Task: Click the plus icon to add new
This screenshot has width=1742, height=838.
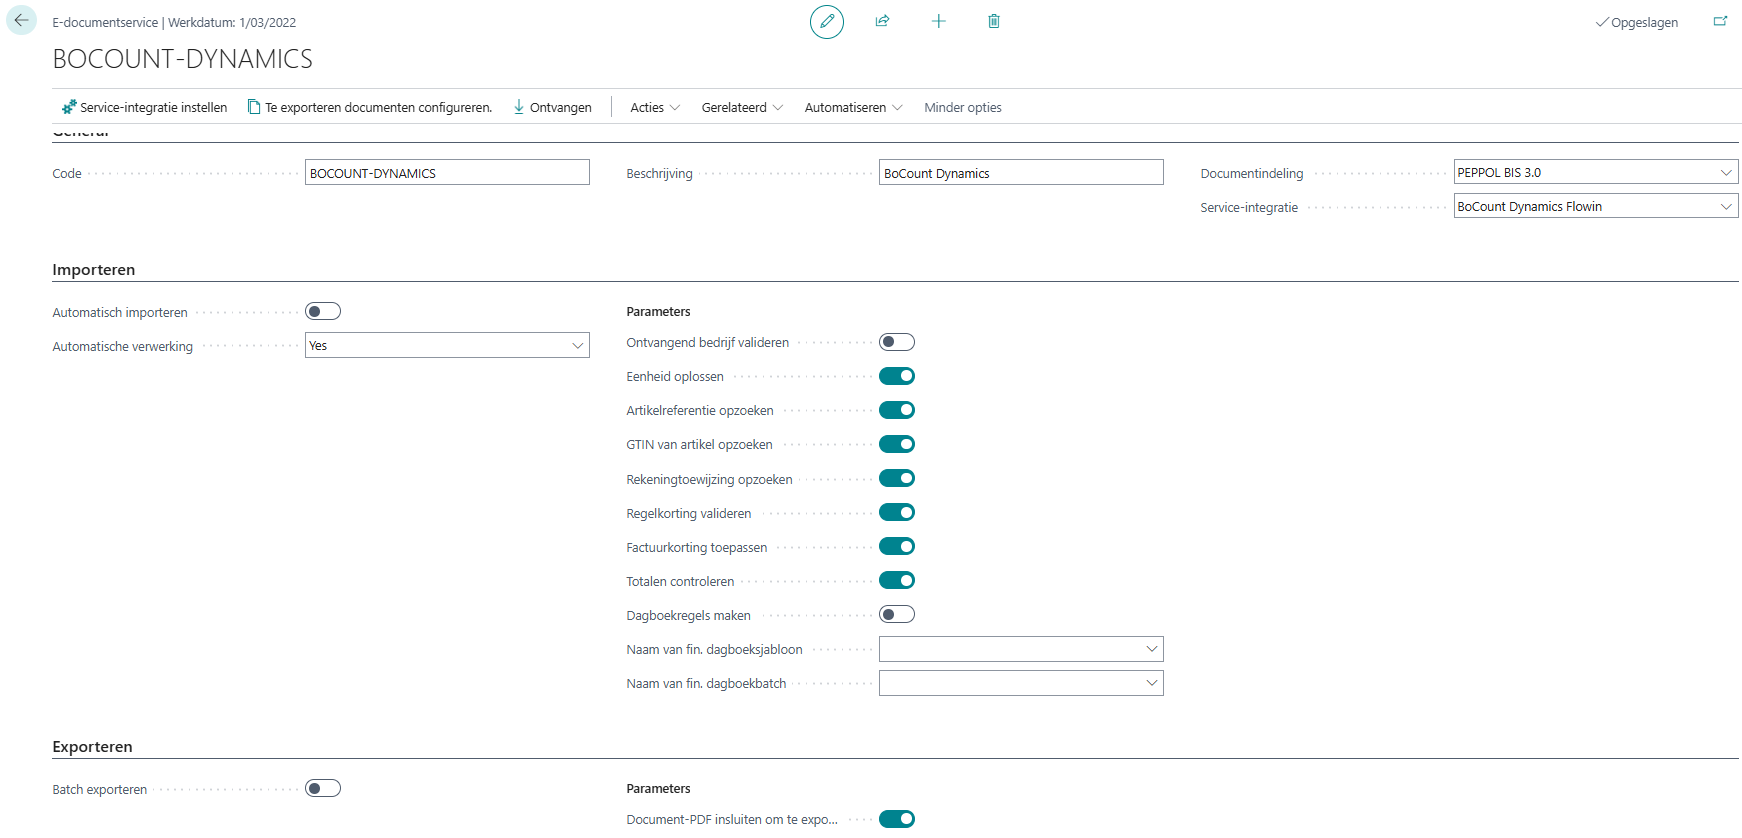Action: (938, 21)
